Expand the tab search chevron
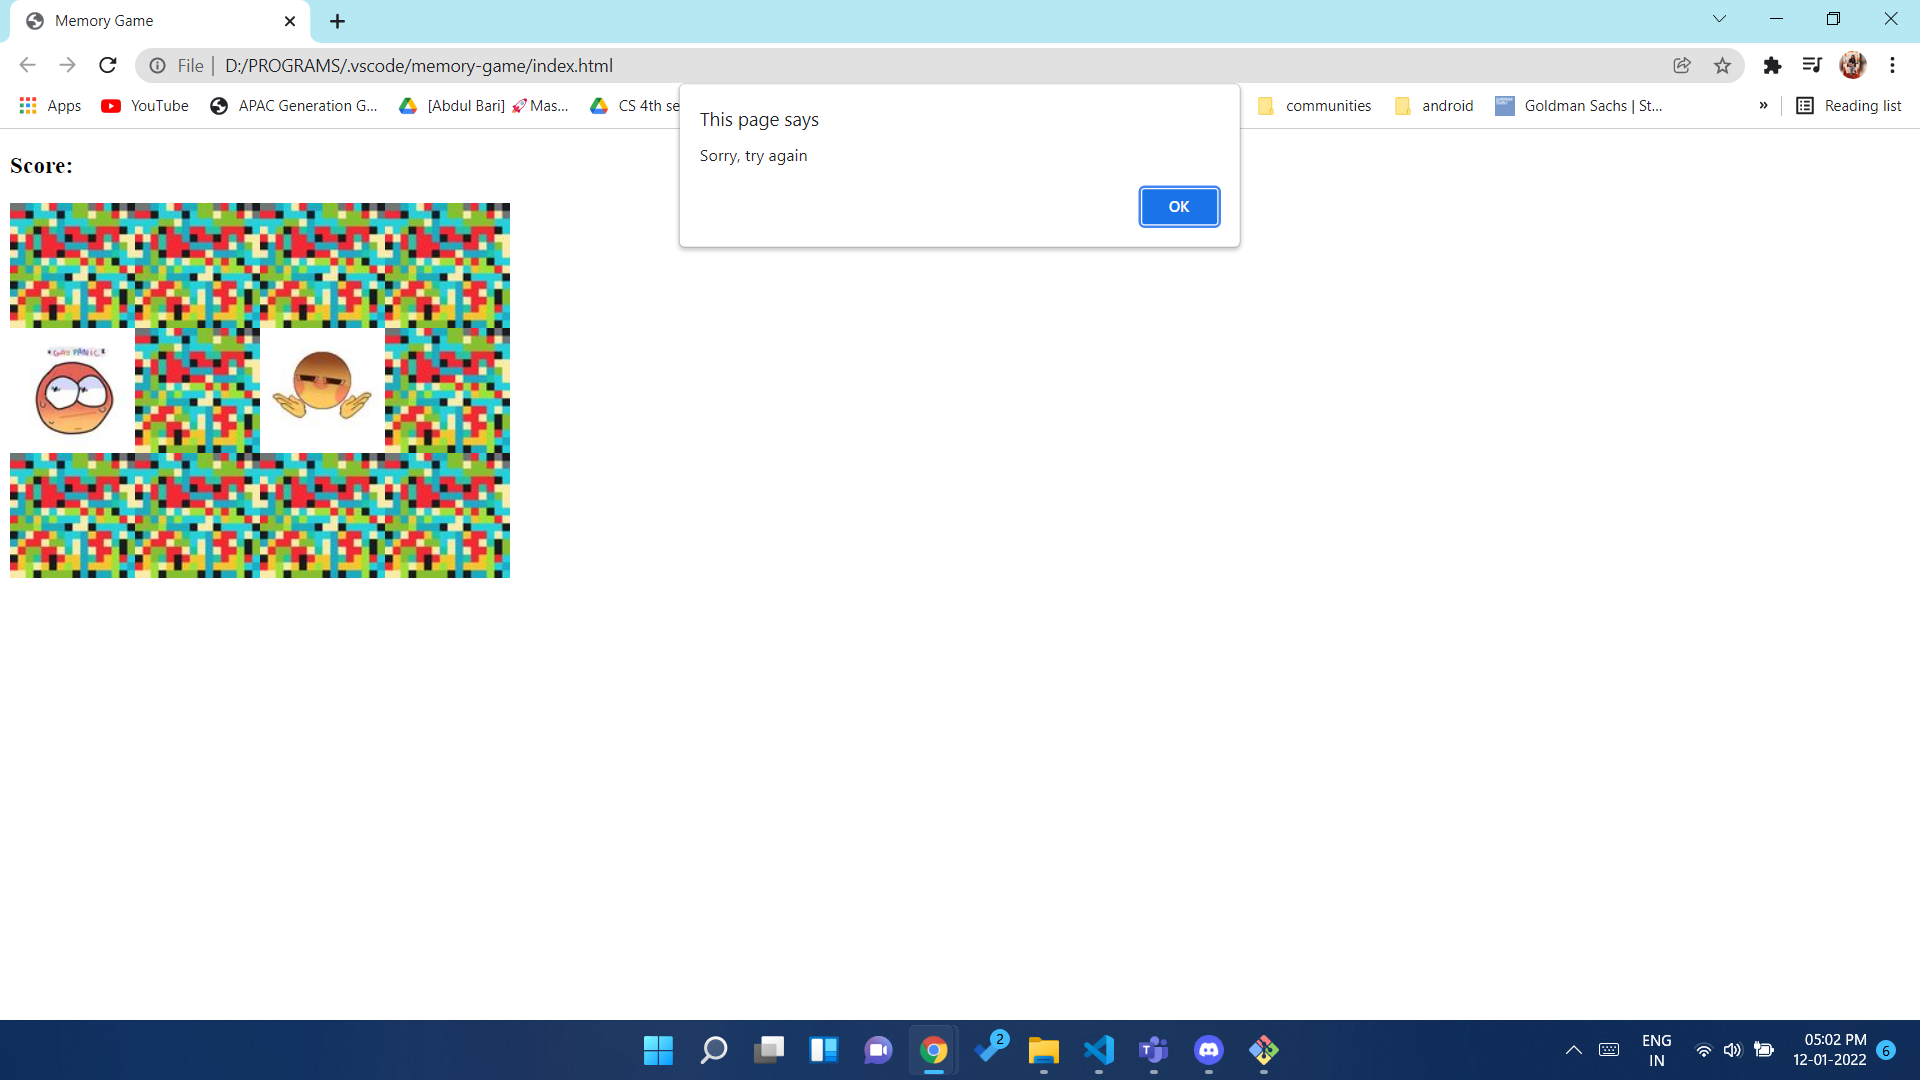 1719,19
